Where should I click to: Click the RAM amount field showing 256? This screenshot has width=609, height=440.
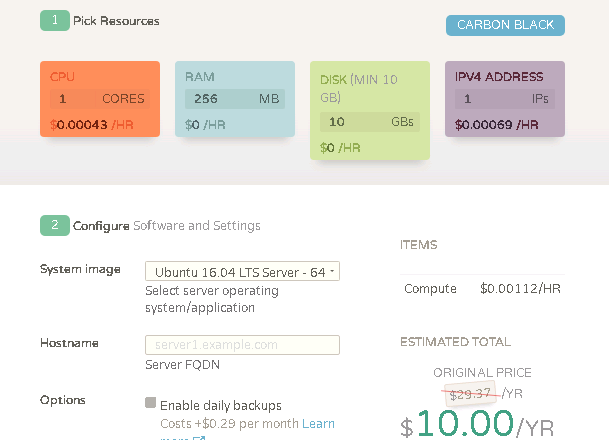click(x=217, y=99)
